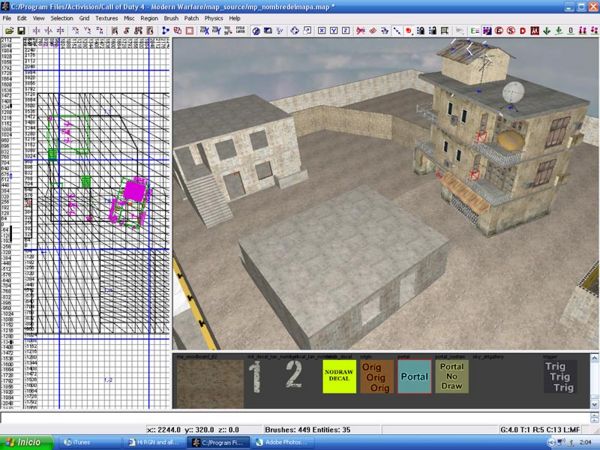Click the dark red M icon

[x=535, y=31]
